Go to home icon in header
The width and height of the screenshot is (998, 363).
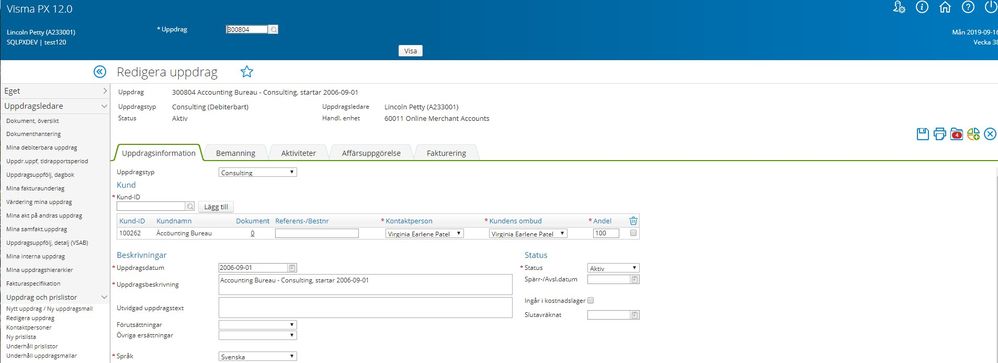945,7
